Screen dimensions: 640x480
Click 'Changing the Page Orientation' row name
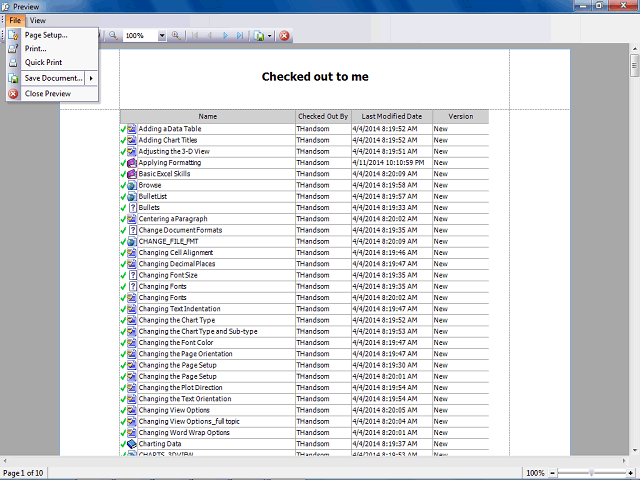tap(185, 354)
